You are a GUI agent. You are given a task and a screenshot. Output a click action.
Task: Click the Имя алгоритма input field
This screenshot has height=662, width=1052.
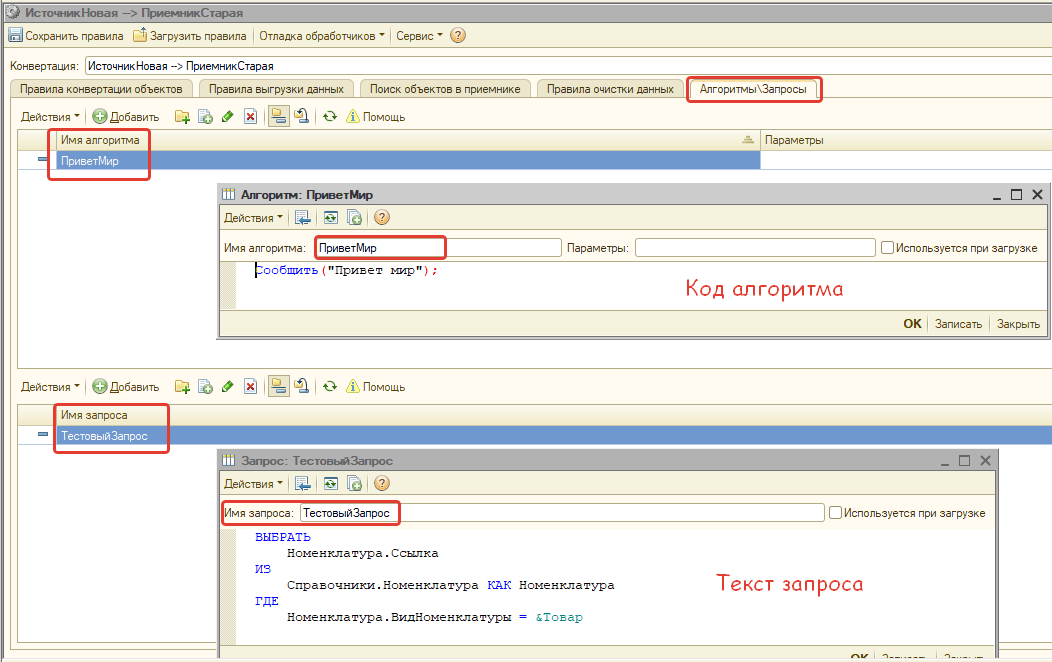point(438,247)
